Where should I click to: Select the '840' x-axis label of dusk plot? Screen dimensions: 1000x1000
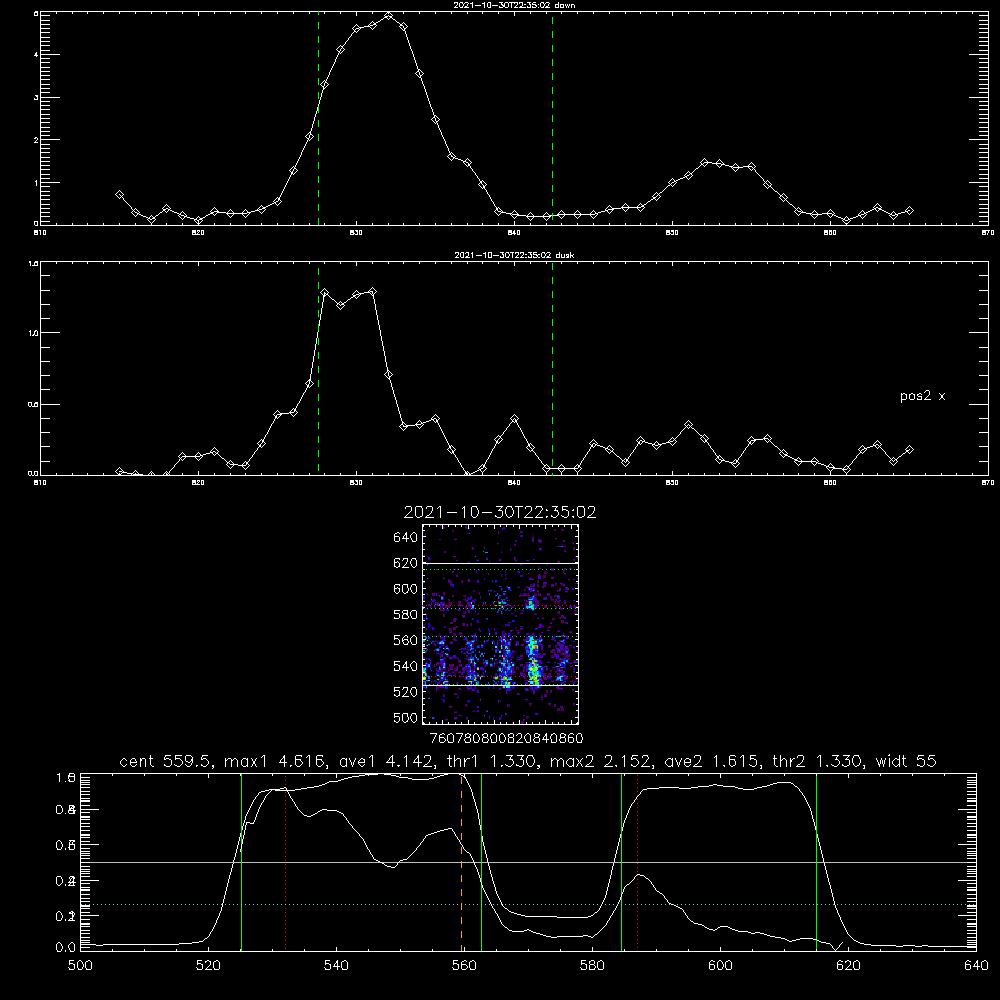514,483
